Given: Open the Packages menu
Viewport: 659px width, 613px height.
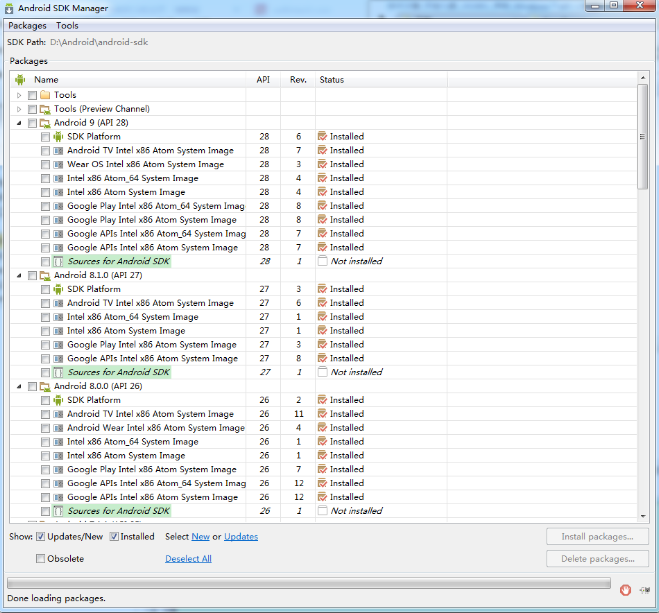Looking at the screenshot, I should [27, 26].
